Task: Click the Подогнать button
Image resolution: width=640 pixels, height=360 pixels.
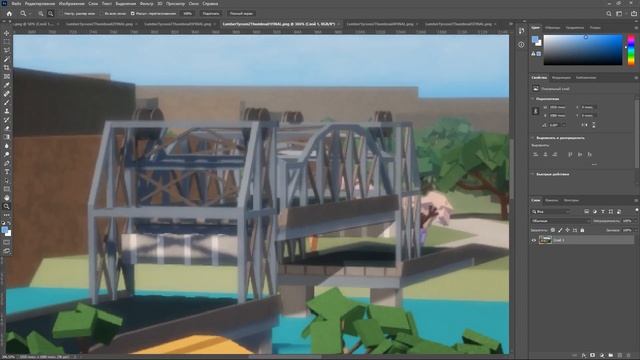Action: pyautogui.click(x=211, y=13)
